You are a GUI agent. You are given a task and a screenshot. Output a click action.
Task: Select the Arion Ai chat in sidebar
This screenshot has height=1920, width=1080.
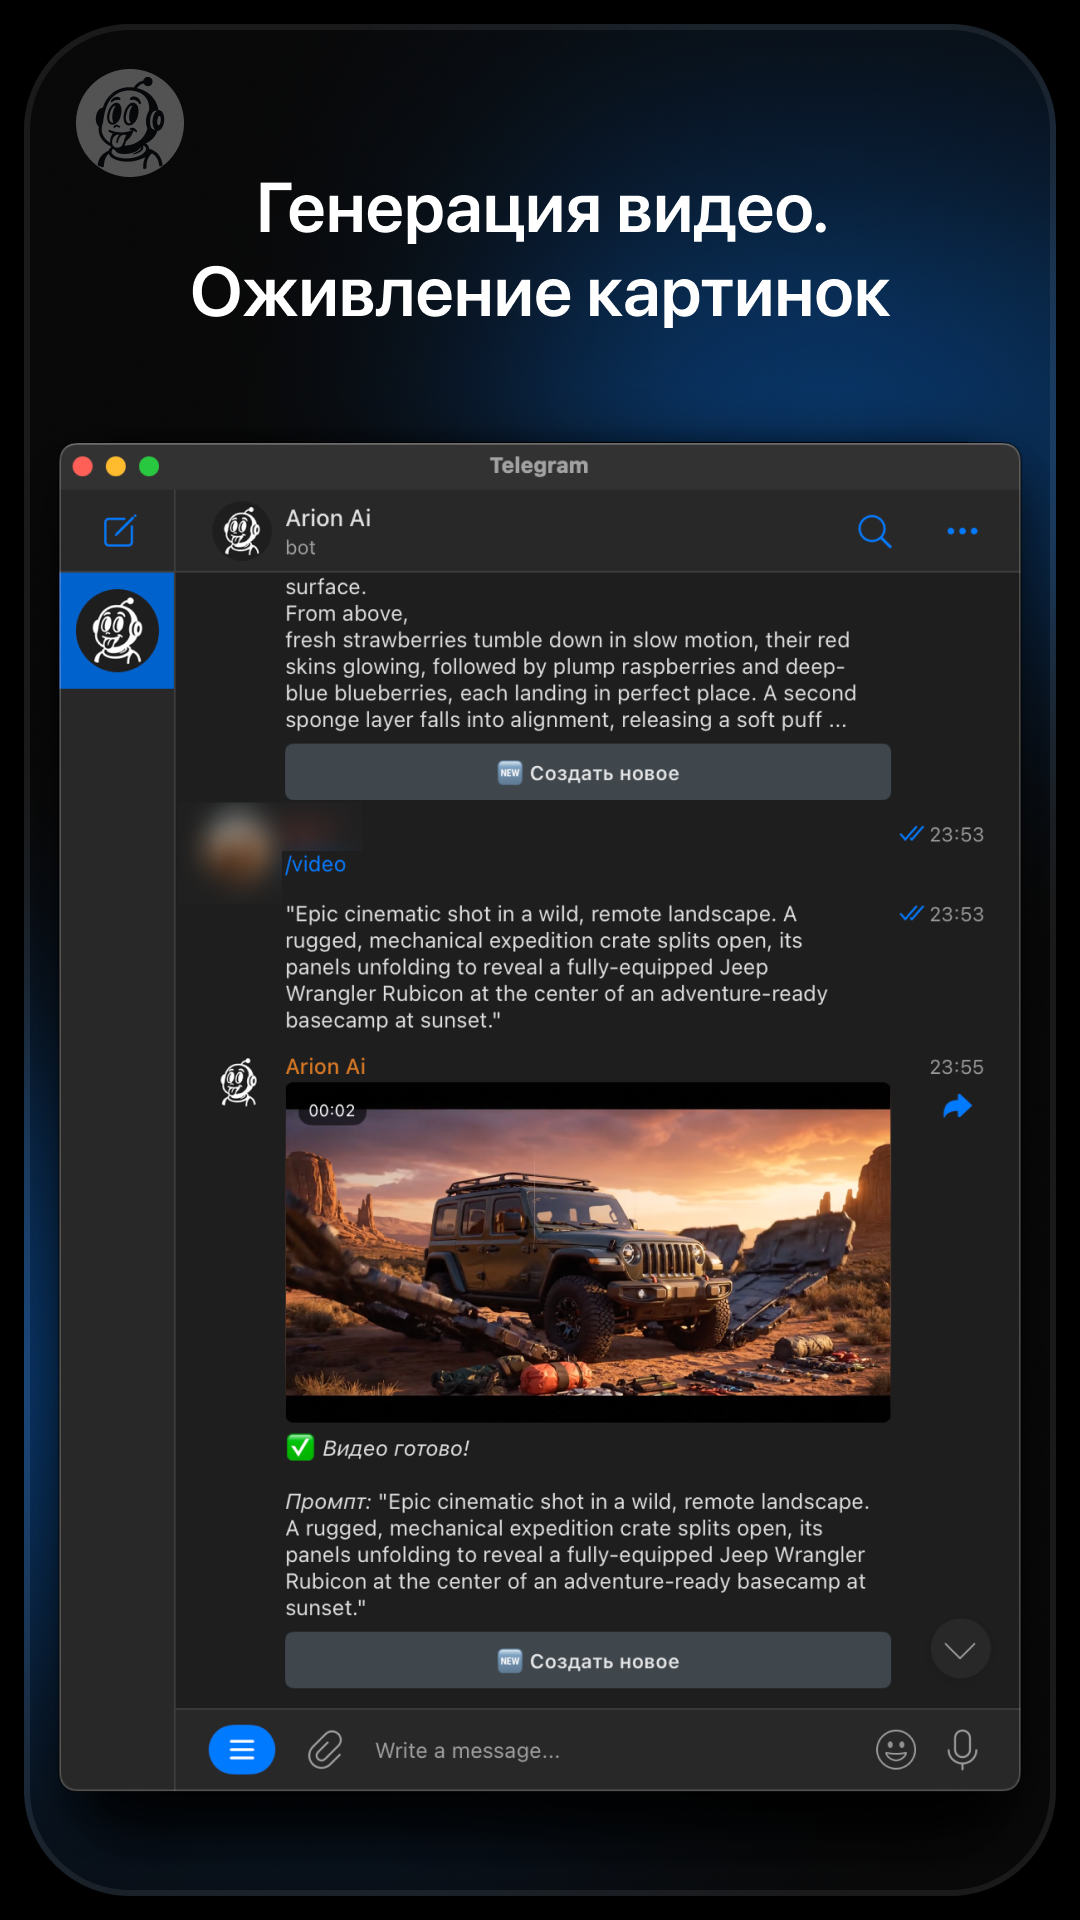point(118,631)
